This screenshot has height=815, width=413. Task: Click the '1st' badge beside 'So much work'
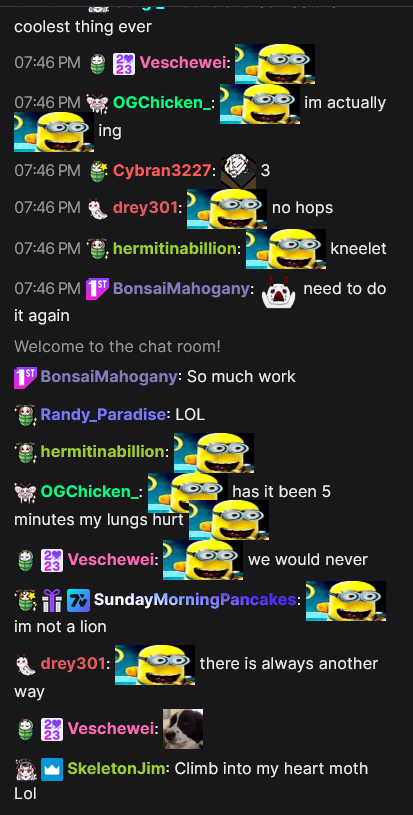tap(25, 377)
